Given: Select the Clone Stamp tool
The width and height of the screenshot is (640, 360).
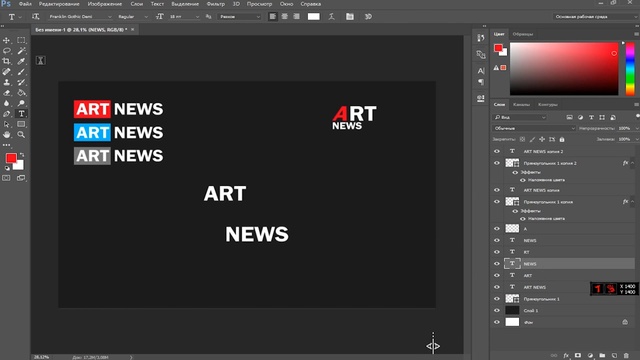Looking at the screenshot, I should pos(7,82).
